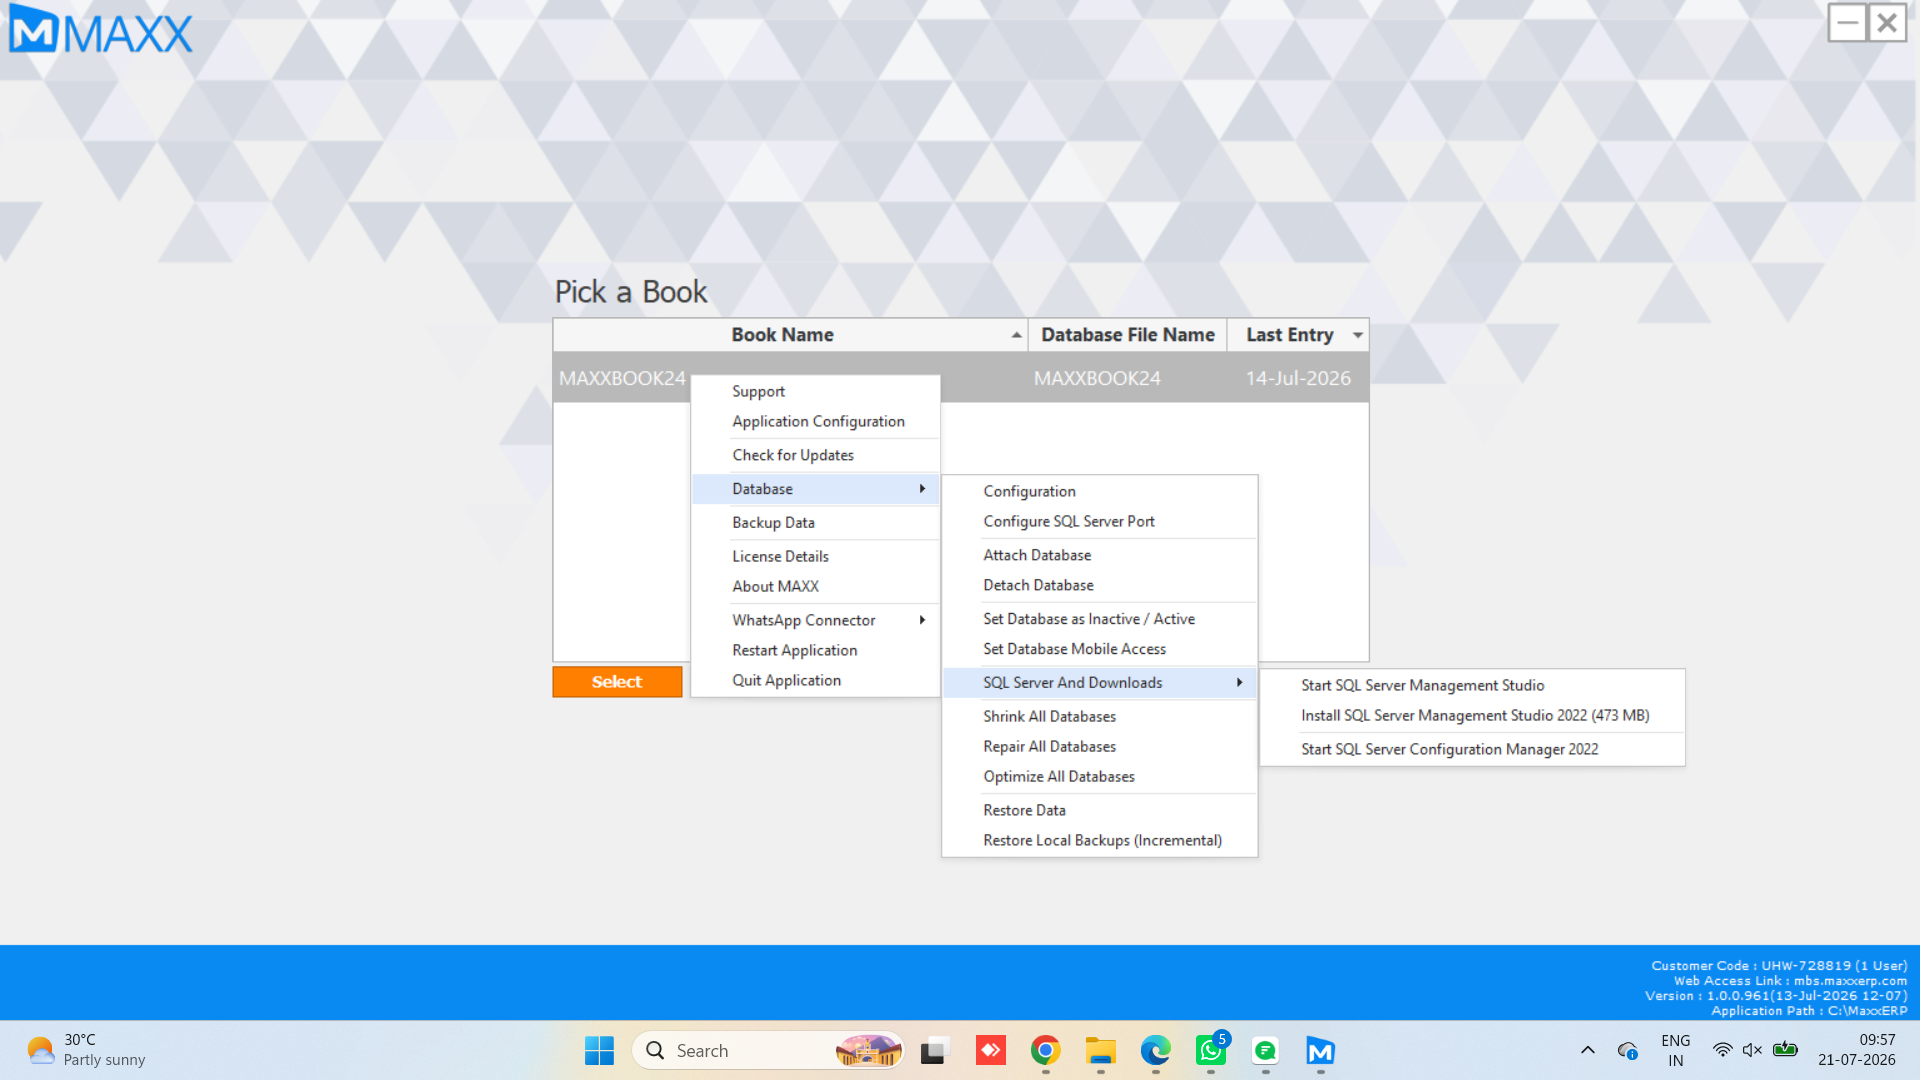
Task: Open Microsoft Edge from the taskbar
Action: tap(1156, 1051)
